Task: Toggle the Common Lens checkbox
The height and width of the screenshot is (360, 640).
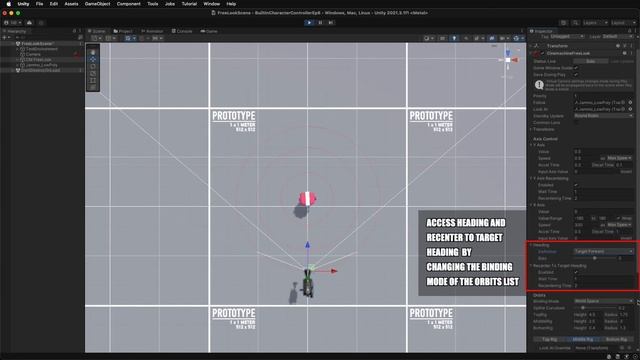Action: point(576,122)
